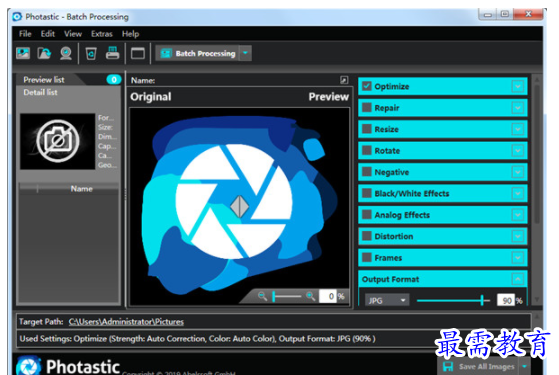This screenshot has width=559, height=375.
Task: Click the preview list count badge 0
Action: pos(114,79)
